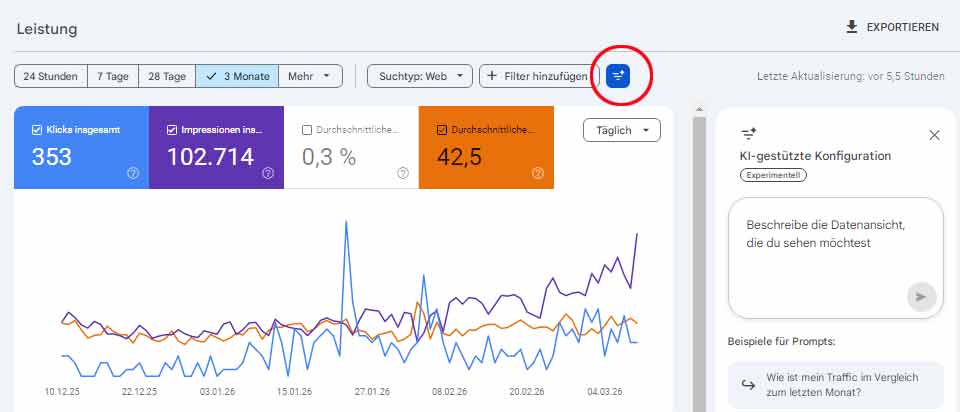Click the plus icon in Filter hinzufügen
This screenshot has width=960, height=412.
pyautogui.click(x=492, y=77)
